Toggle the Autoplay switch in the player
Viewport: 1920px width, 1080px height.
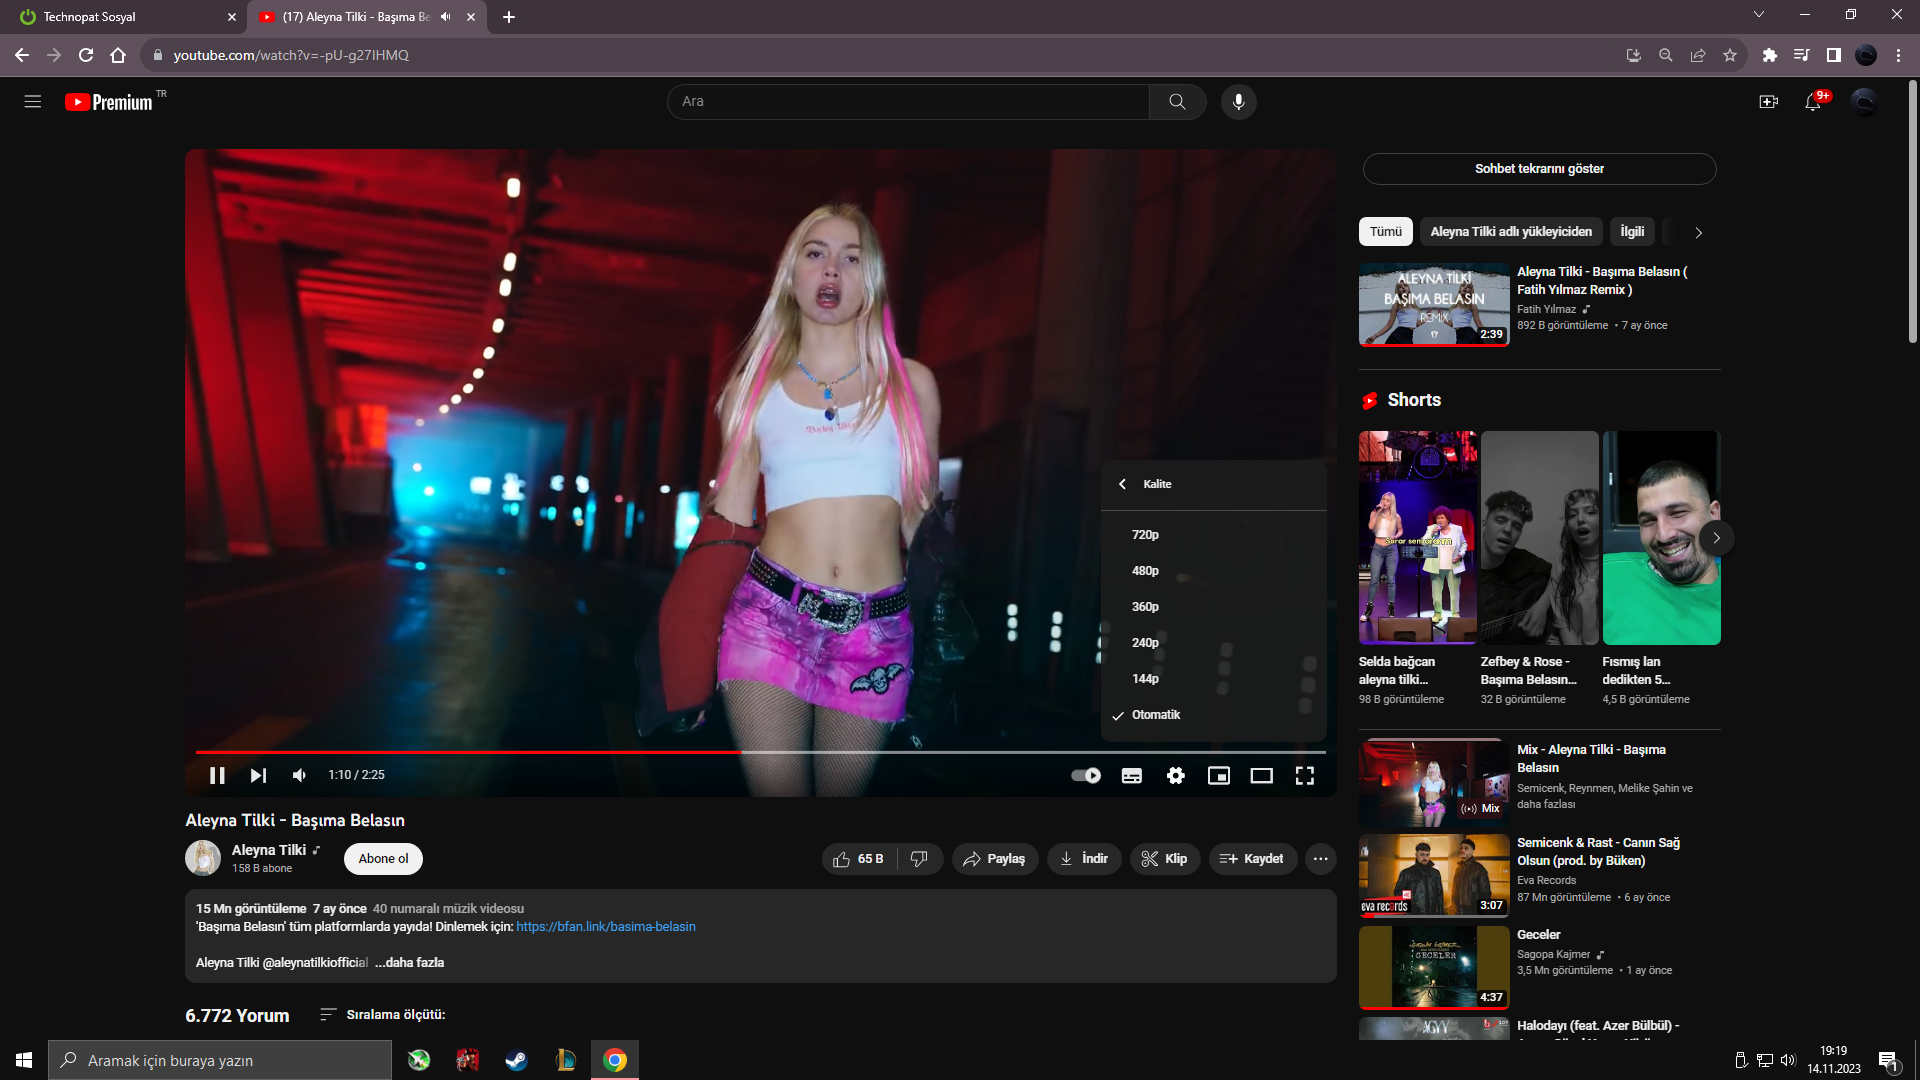1085,775
